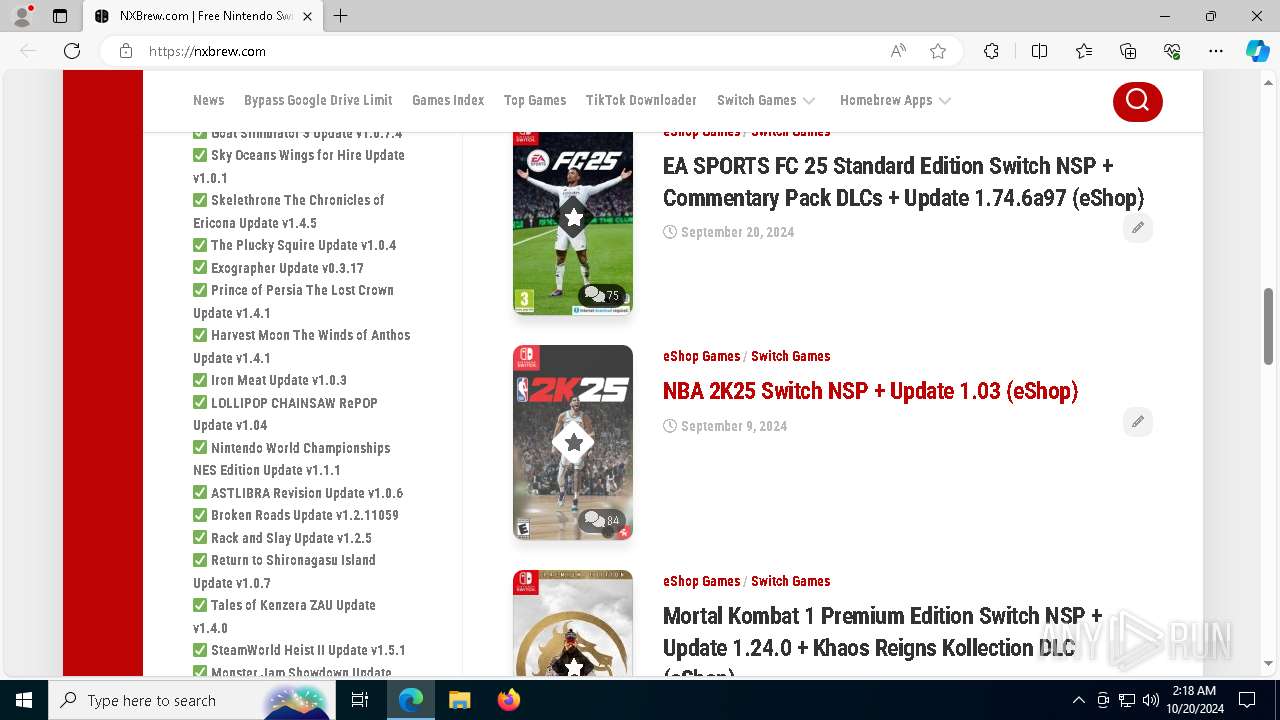
Task: Open Collections icon in toolbar
Action: point(1128,51)
